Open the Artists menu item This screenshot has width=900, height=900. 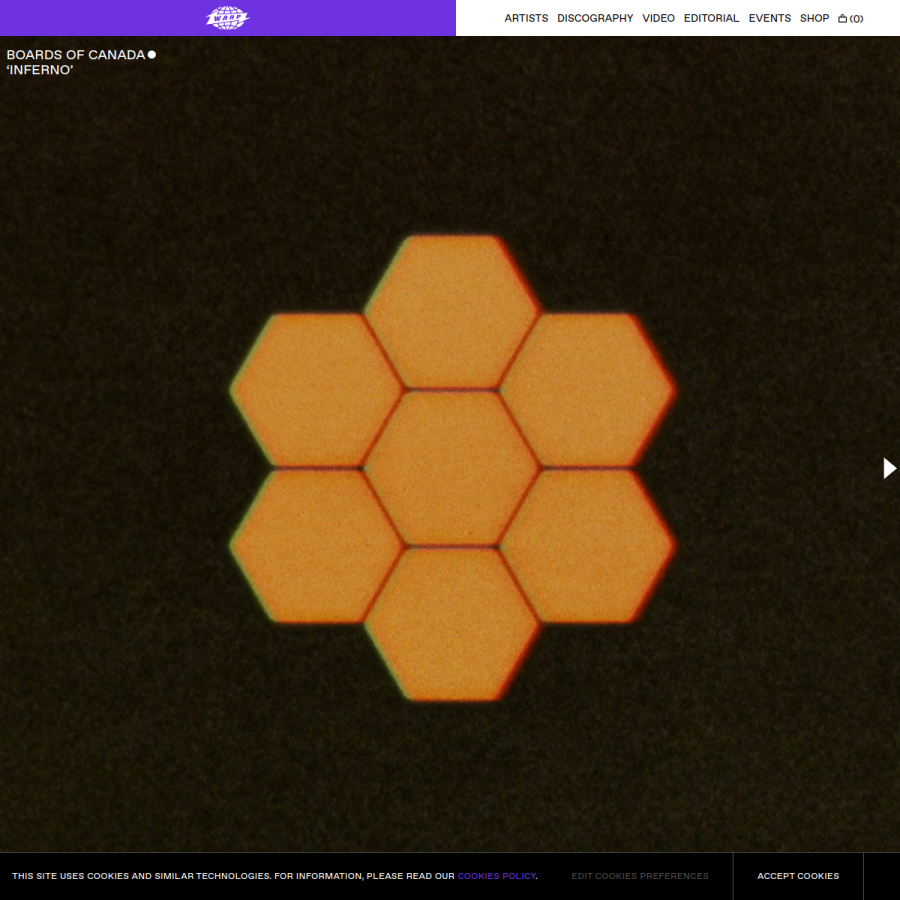pyautogui.click(x=526, y=18)
